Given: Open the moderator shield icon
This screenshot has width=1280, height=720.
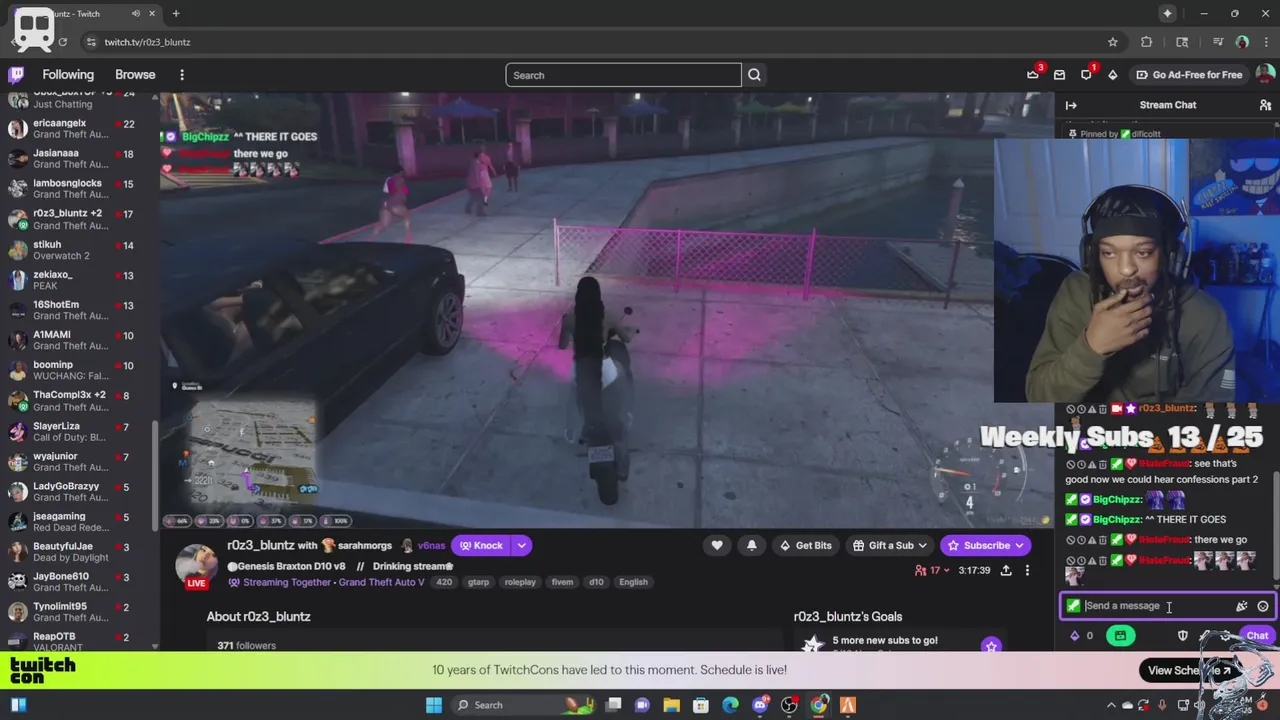Looking at the screenshot, I should pyautogui.click(x=1183, y=636).
